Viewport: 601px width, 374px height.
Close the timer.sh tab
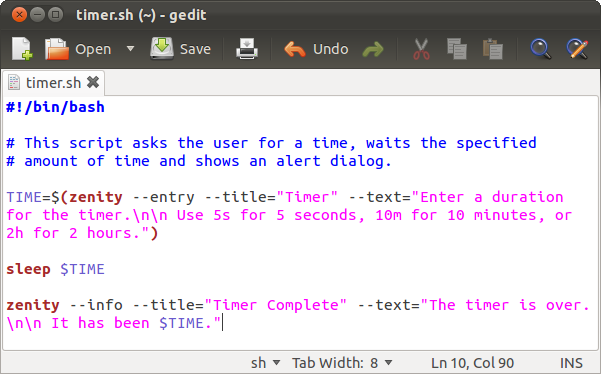coord(93,82)
